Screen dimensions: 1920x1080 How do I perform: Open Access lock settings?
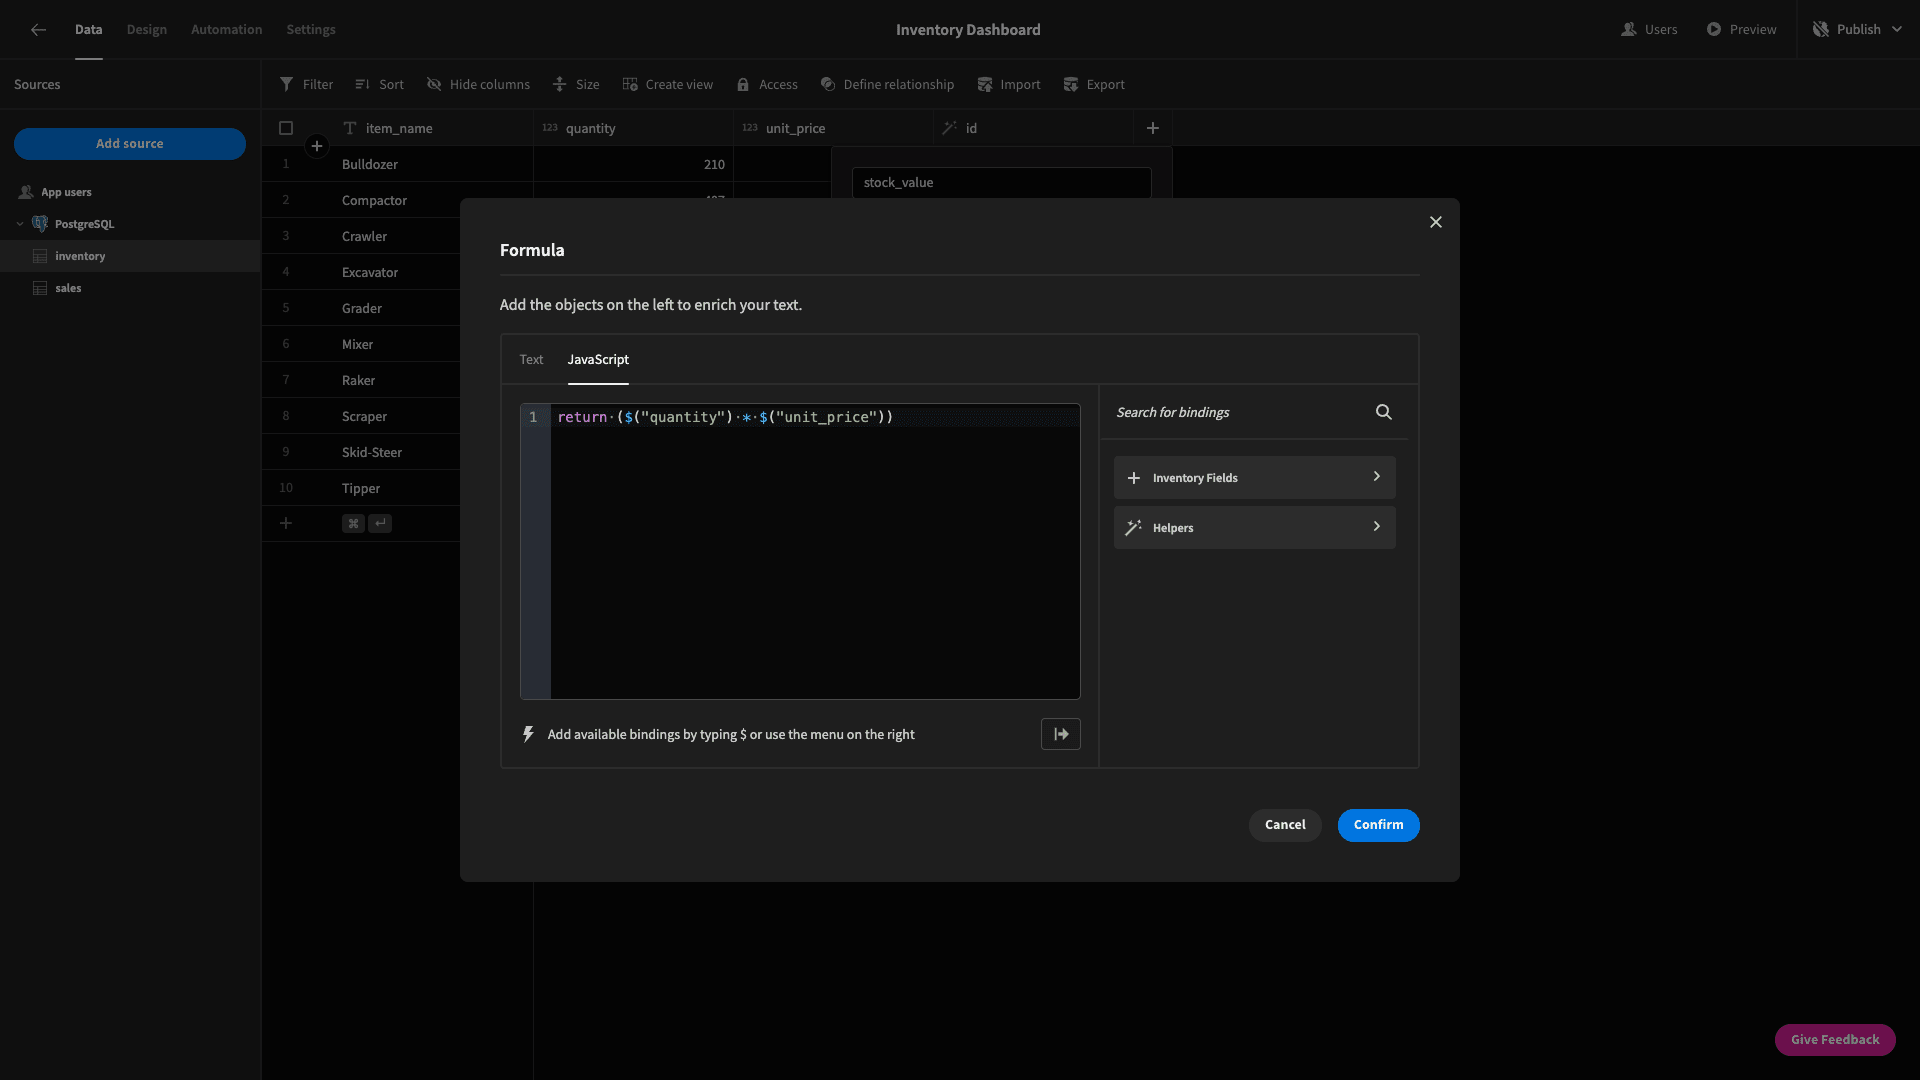tap(767, 85)
